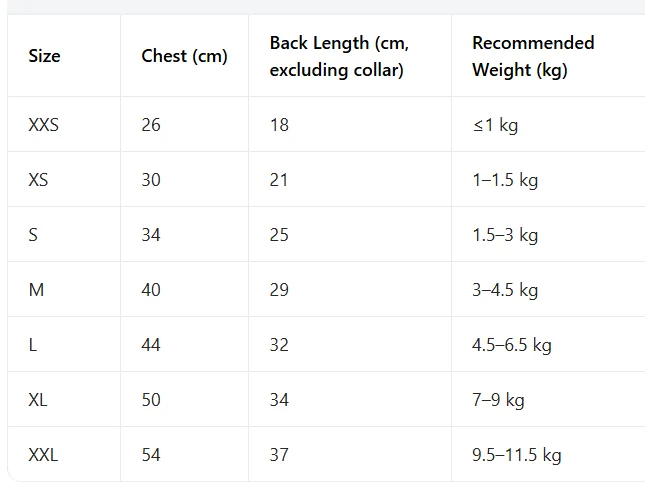Viewport: 645px width, 485px height.
Task: Click the Recommended Weight column header
Action: [x=533, y=56]
